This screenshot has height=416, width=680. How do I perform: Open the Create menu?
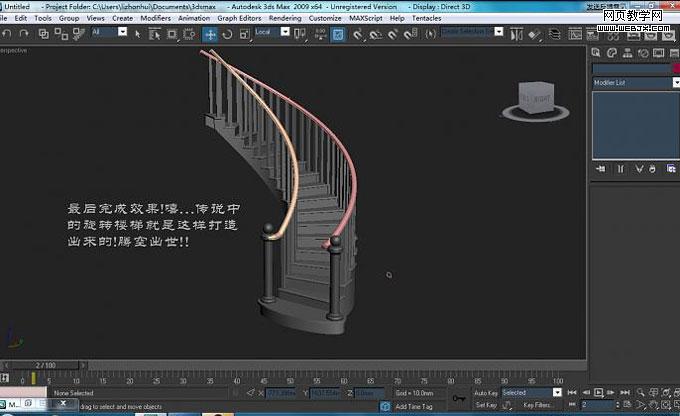pyautogui.click(x=122, y=18)
